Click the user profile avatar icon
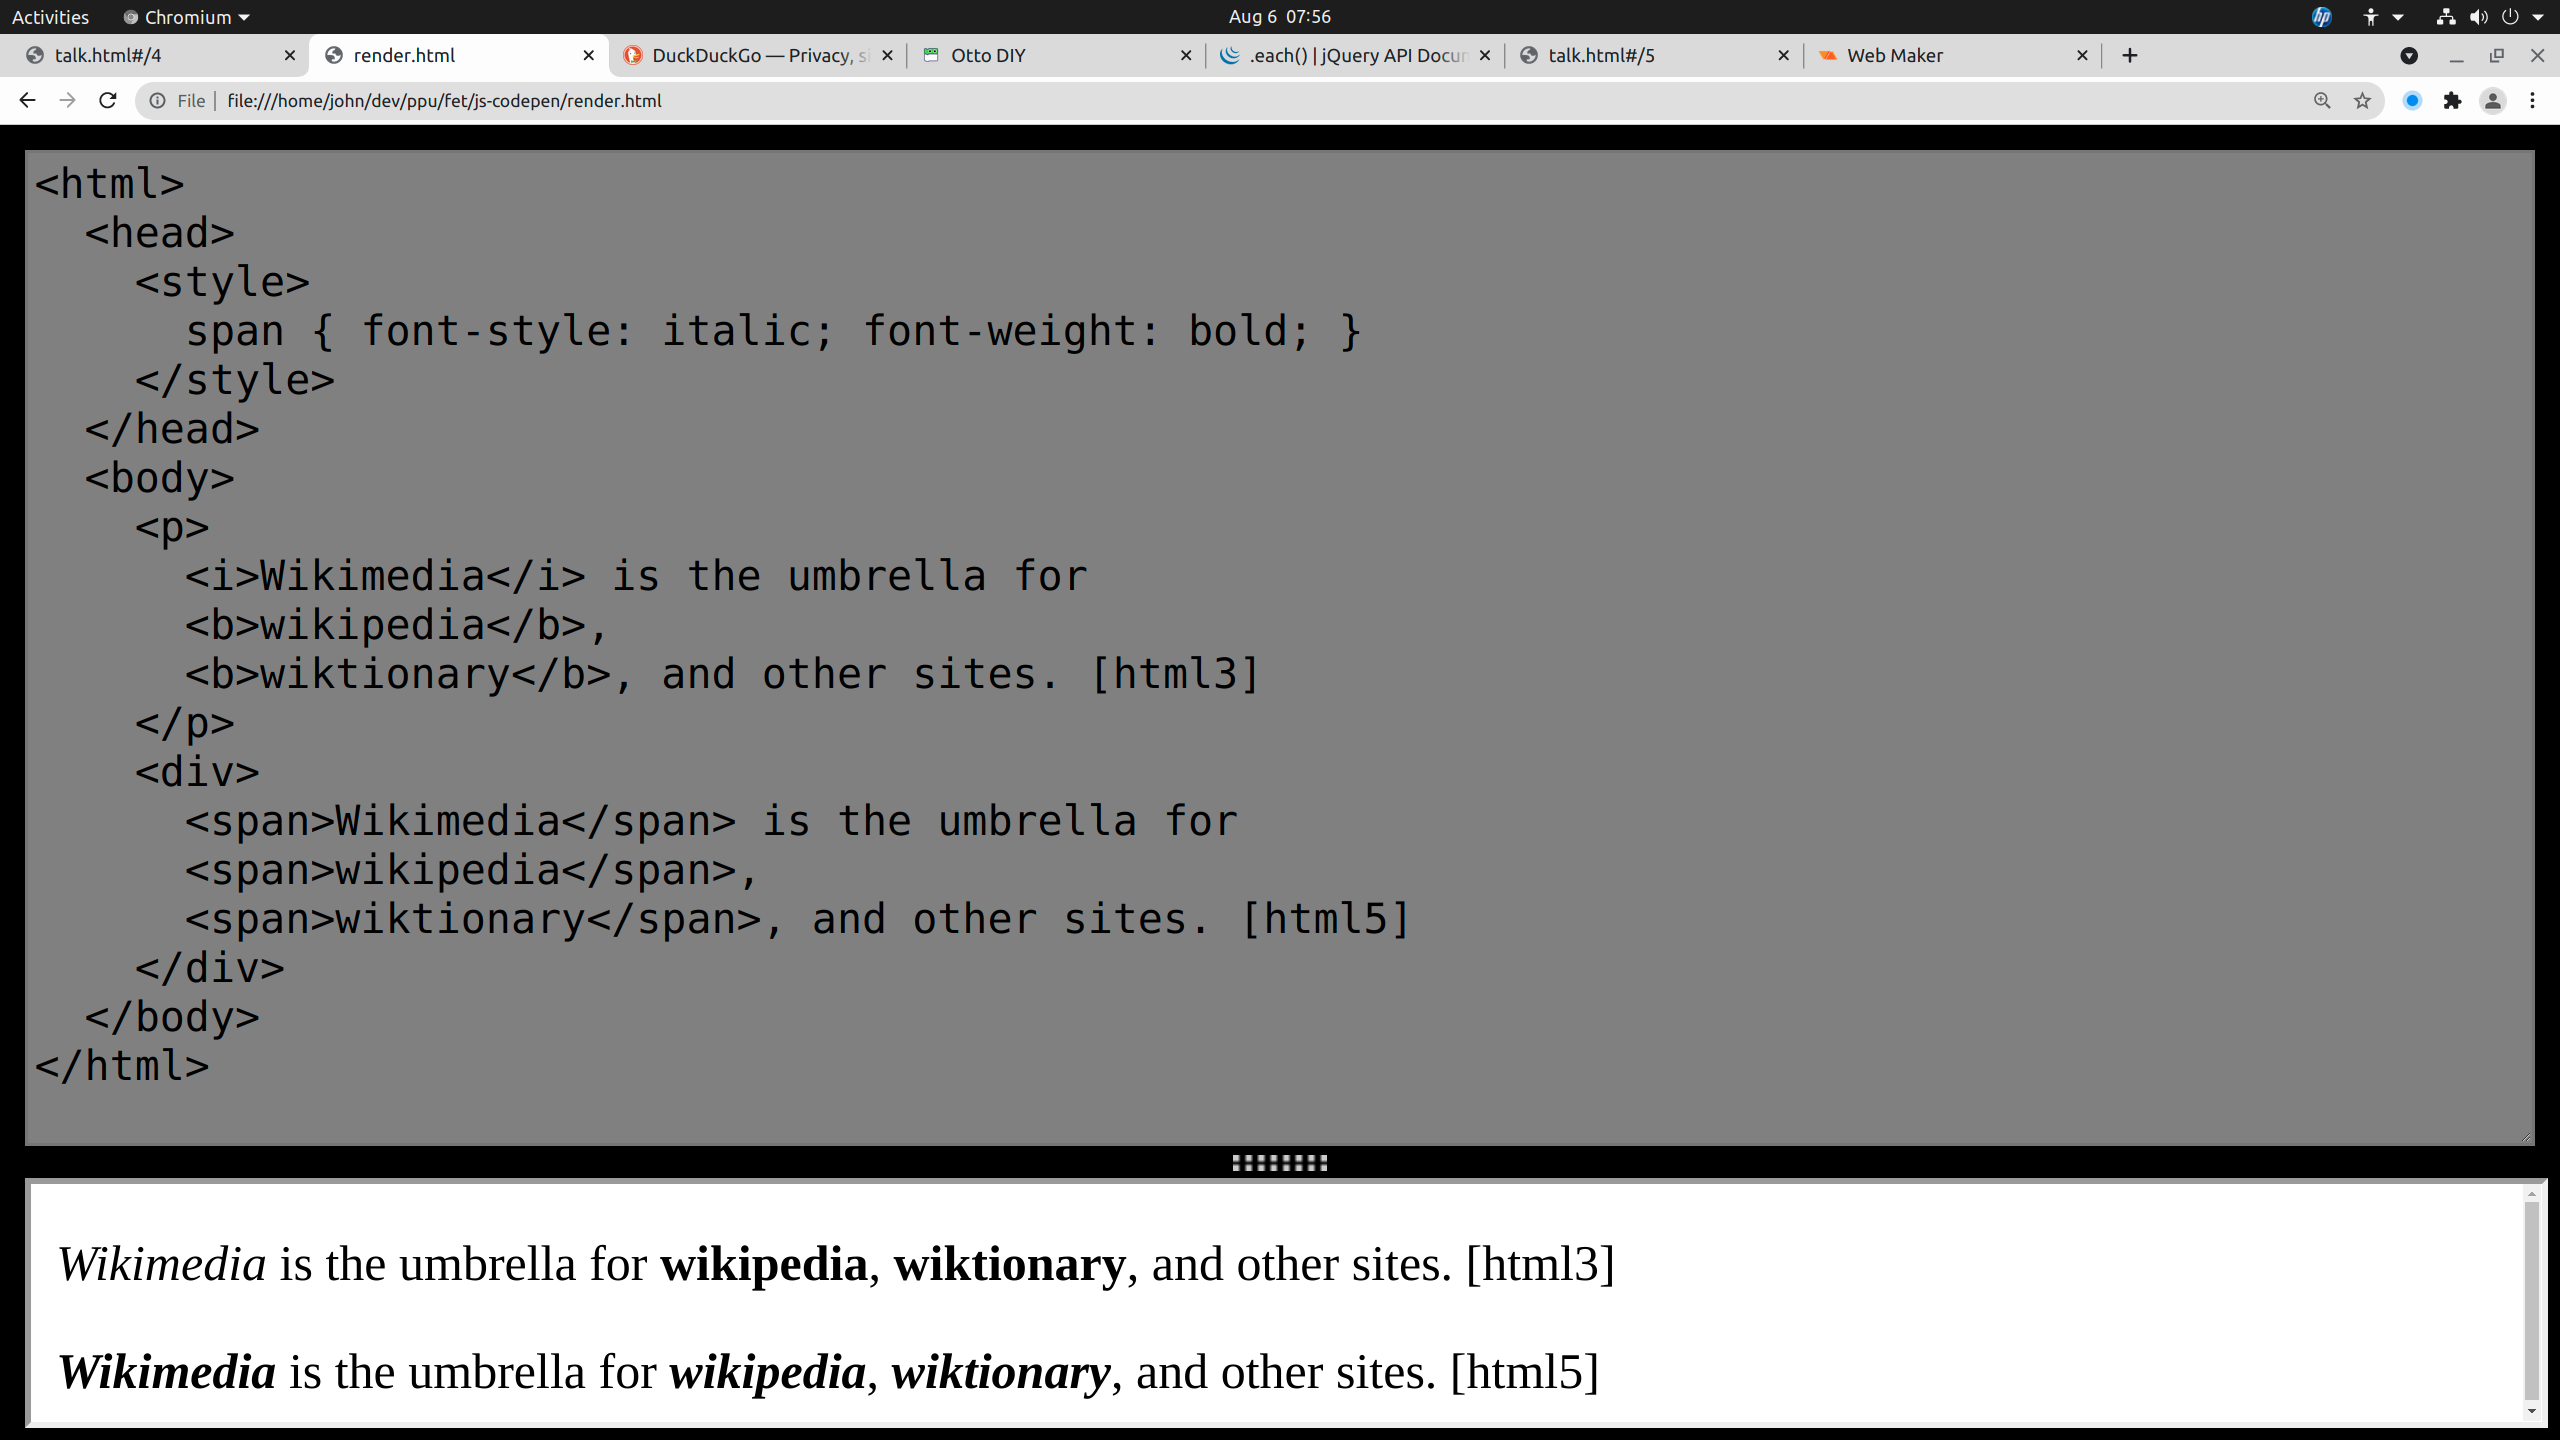The image size is (2560, 1440). pos(2493,100)
